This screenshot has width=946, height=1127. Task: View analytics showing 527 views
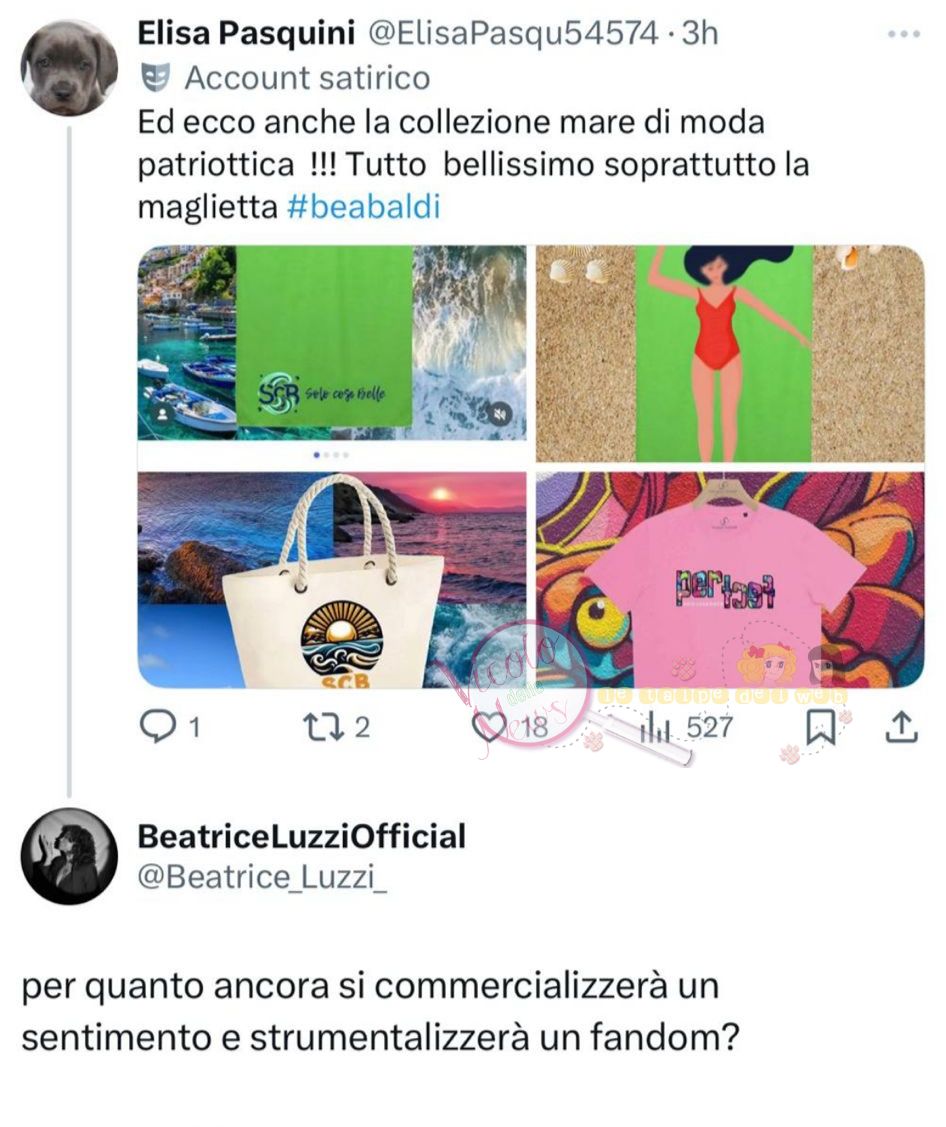[654, 727]
